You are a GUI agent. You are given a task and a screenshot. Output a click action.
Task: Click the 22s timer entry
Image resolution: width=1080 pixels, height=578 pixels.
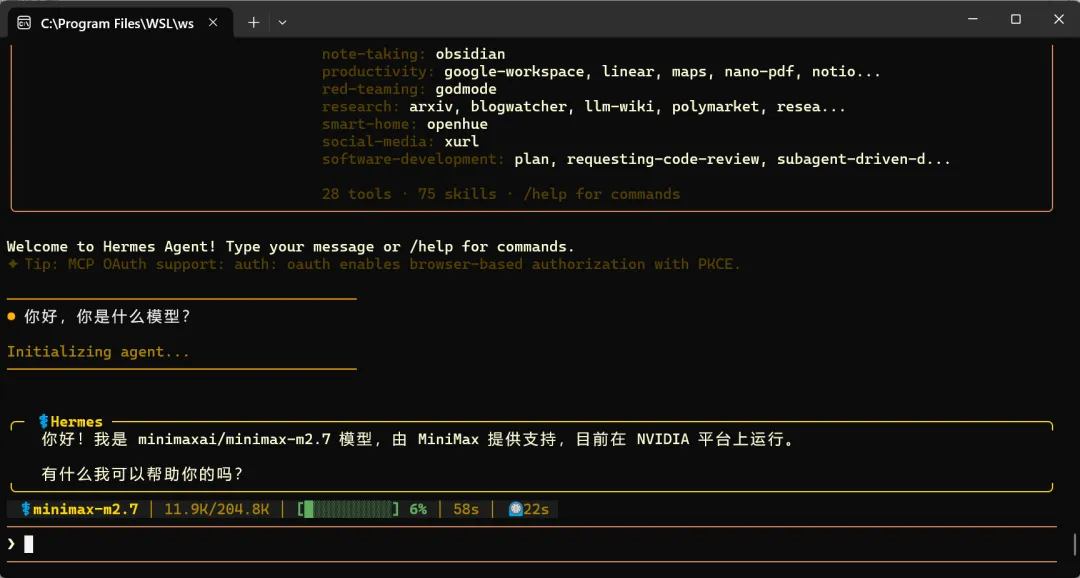[536, 510]
